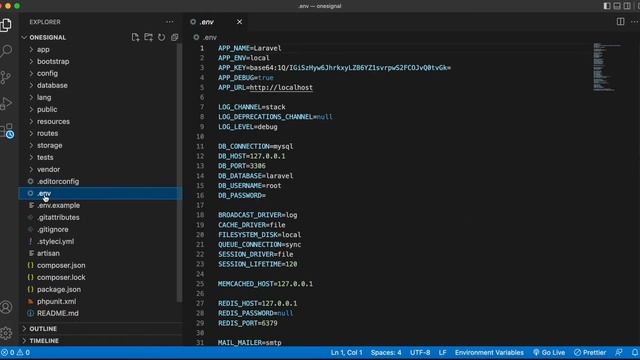Toggle primary sidebar layout icon
The height and width of the screenshot is (360, 640).
(607, 6)
